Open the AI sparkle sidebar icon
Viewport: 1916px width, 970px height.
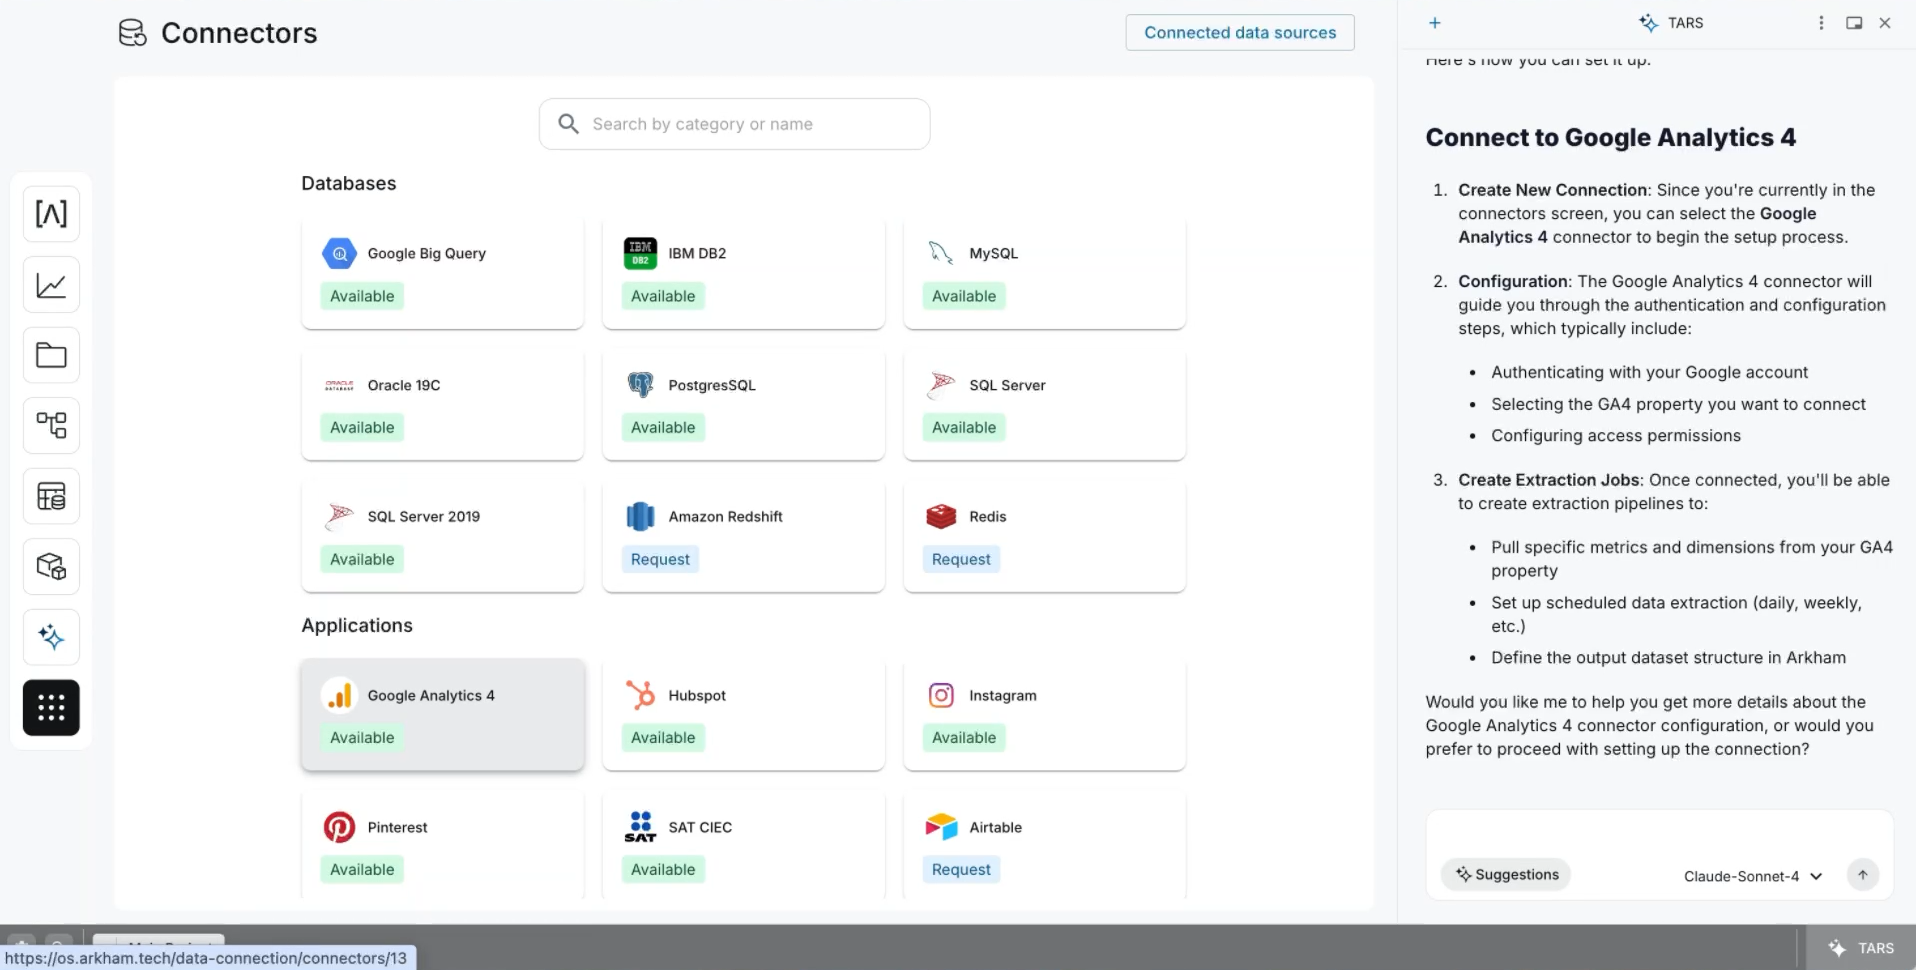tap(51, 637)
